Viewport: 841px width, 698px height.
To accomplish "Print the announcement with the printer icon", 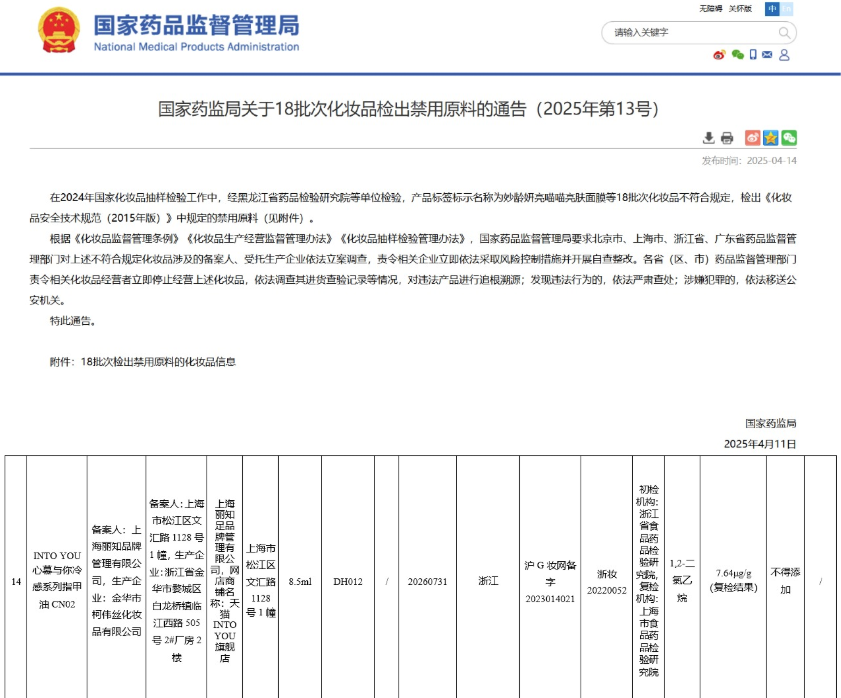I will [727, 138].
